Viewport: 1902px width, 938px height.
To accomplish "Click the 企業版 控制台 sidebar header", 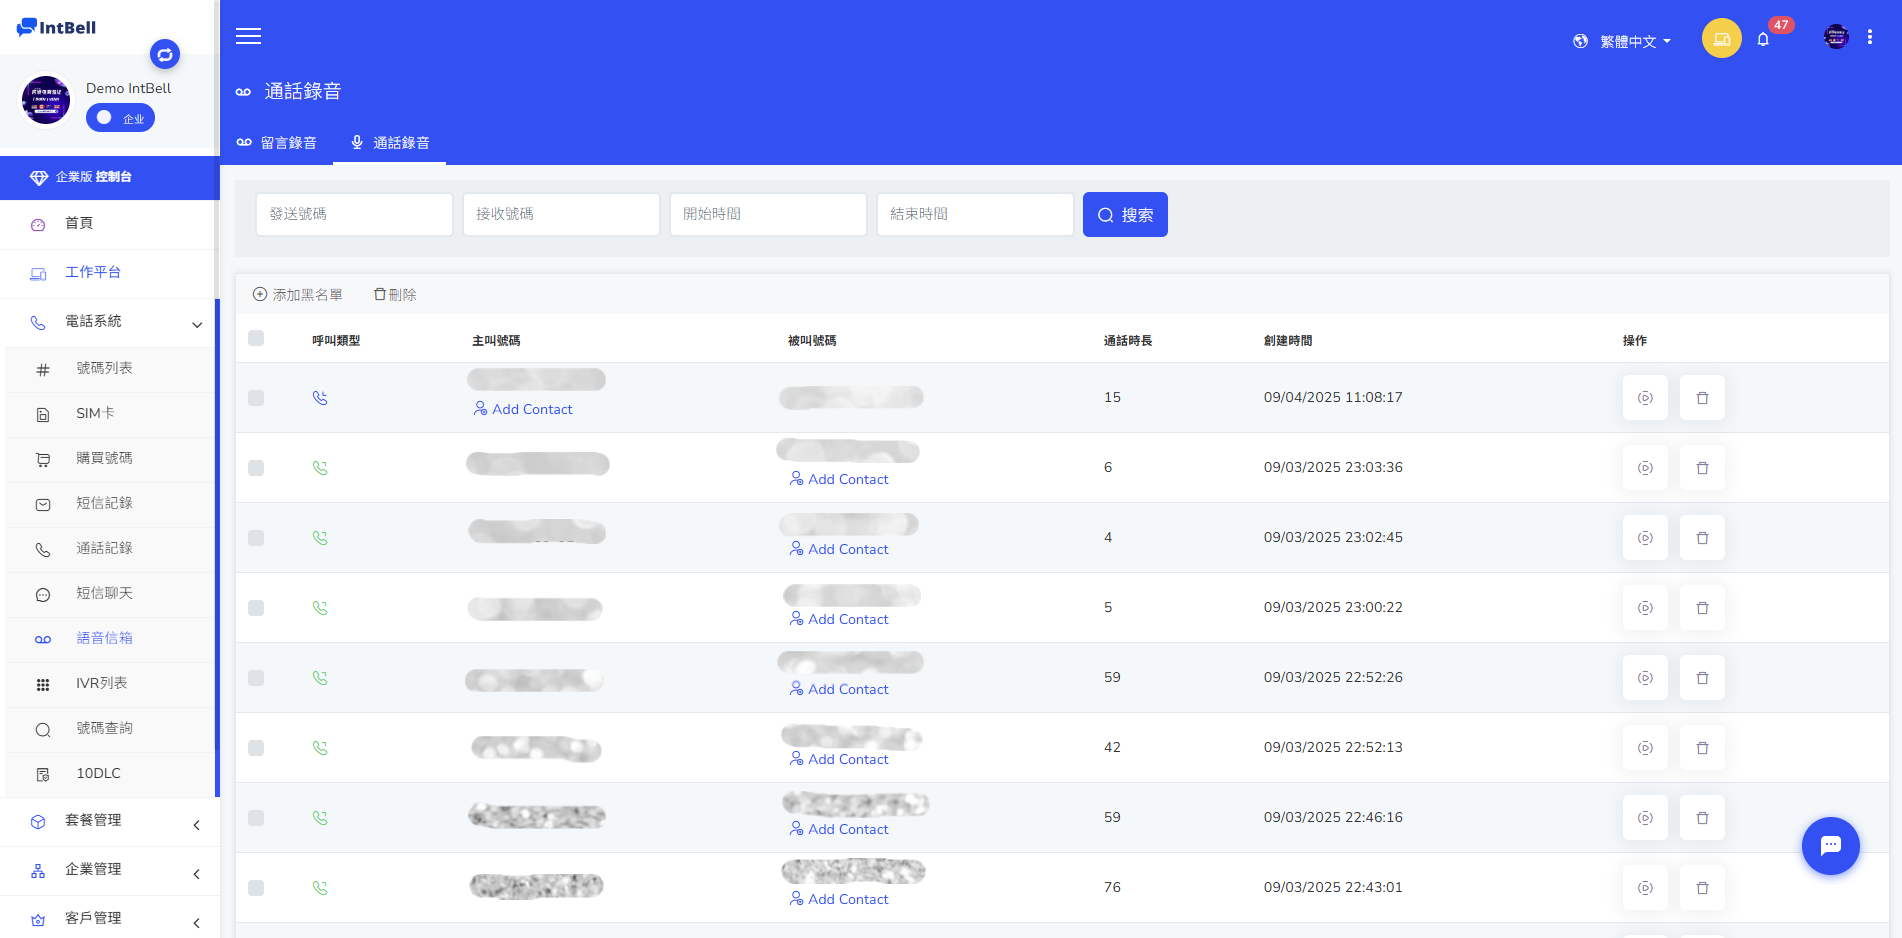I will click(x=109, y=177).
